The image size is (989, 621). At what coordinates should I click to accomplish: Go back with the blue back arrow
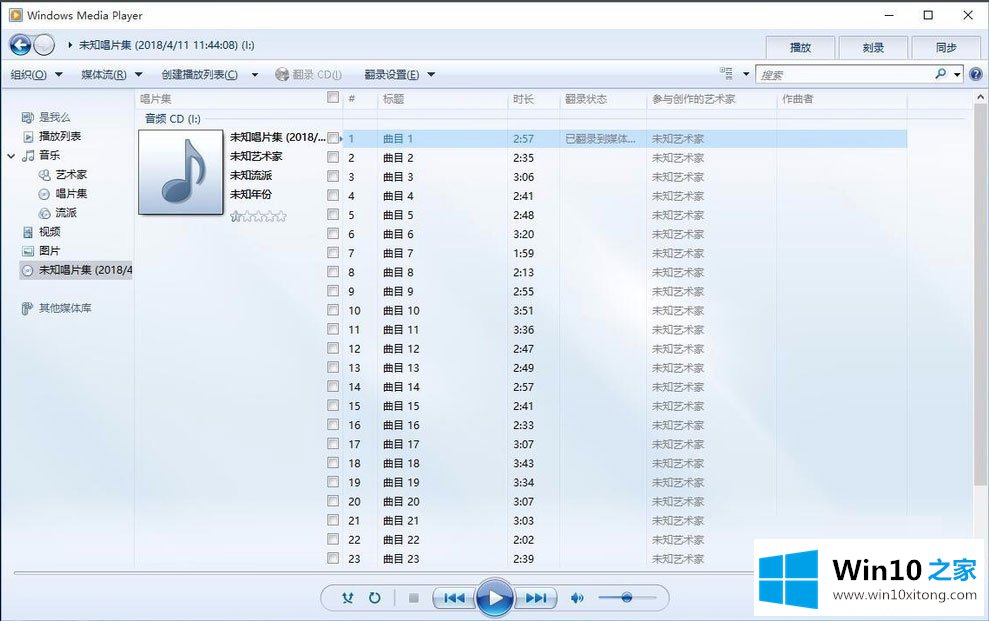20,45
